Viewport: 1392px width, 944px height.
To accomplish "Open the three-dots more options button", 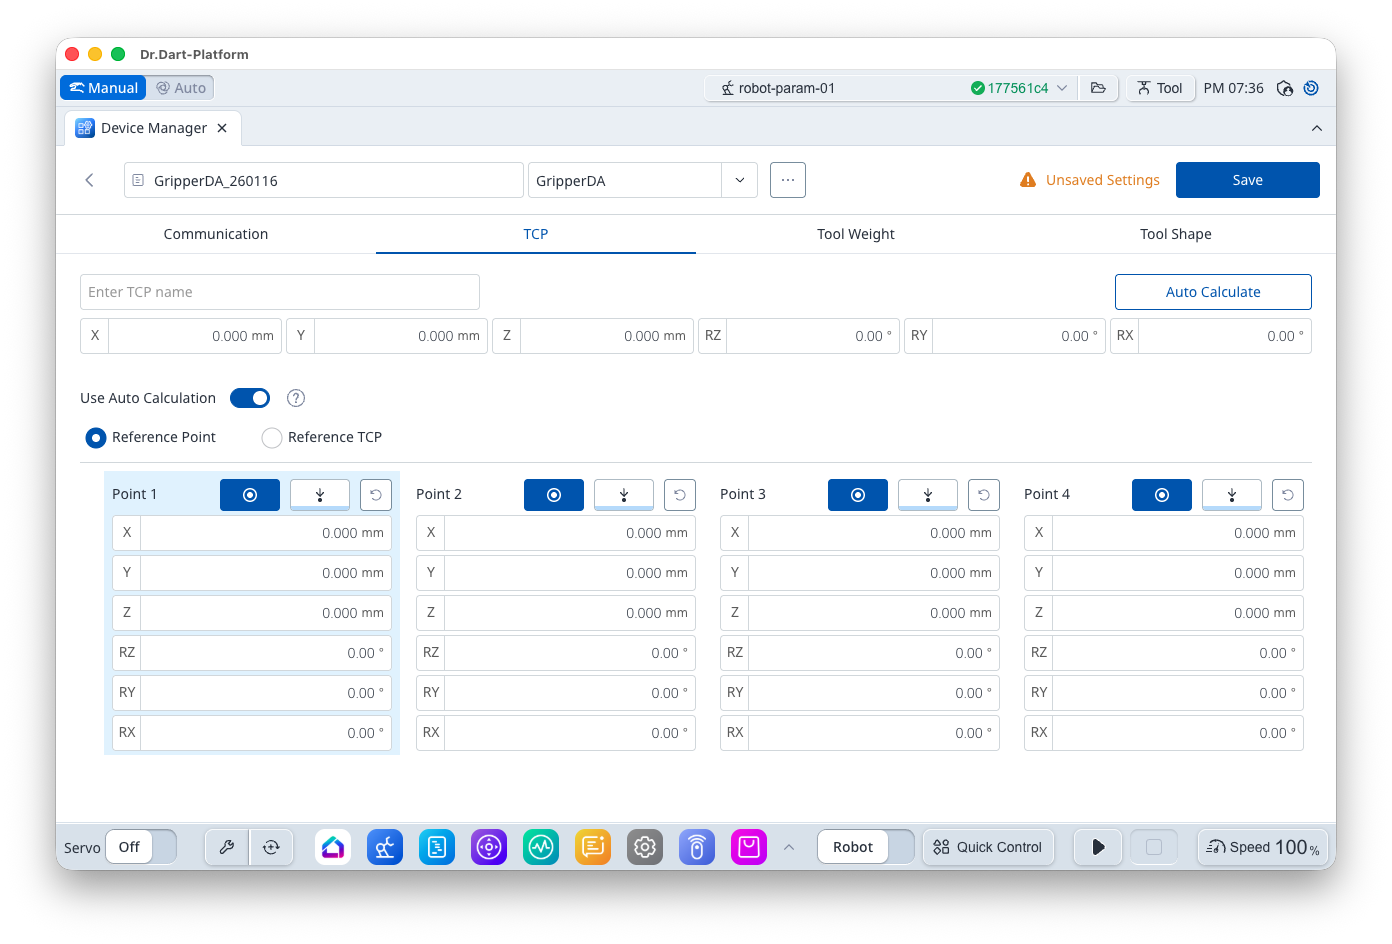I will pos(788,180).
